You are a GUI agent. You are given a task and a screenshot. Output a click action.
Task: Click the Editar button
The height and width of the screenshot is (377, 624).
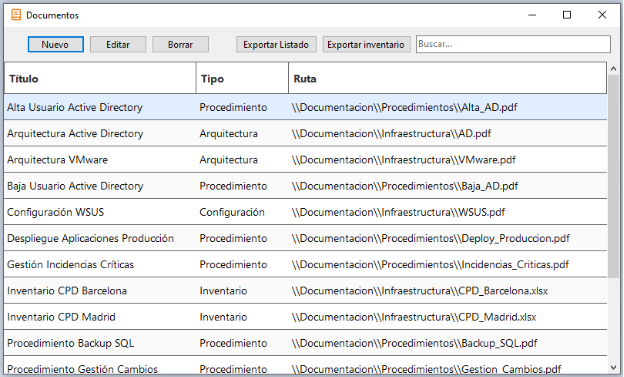[118, 44]
